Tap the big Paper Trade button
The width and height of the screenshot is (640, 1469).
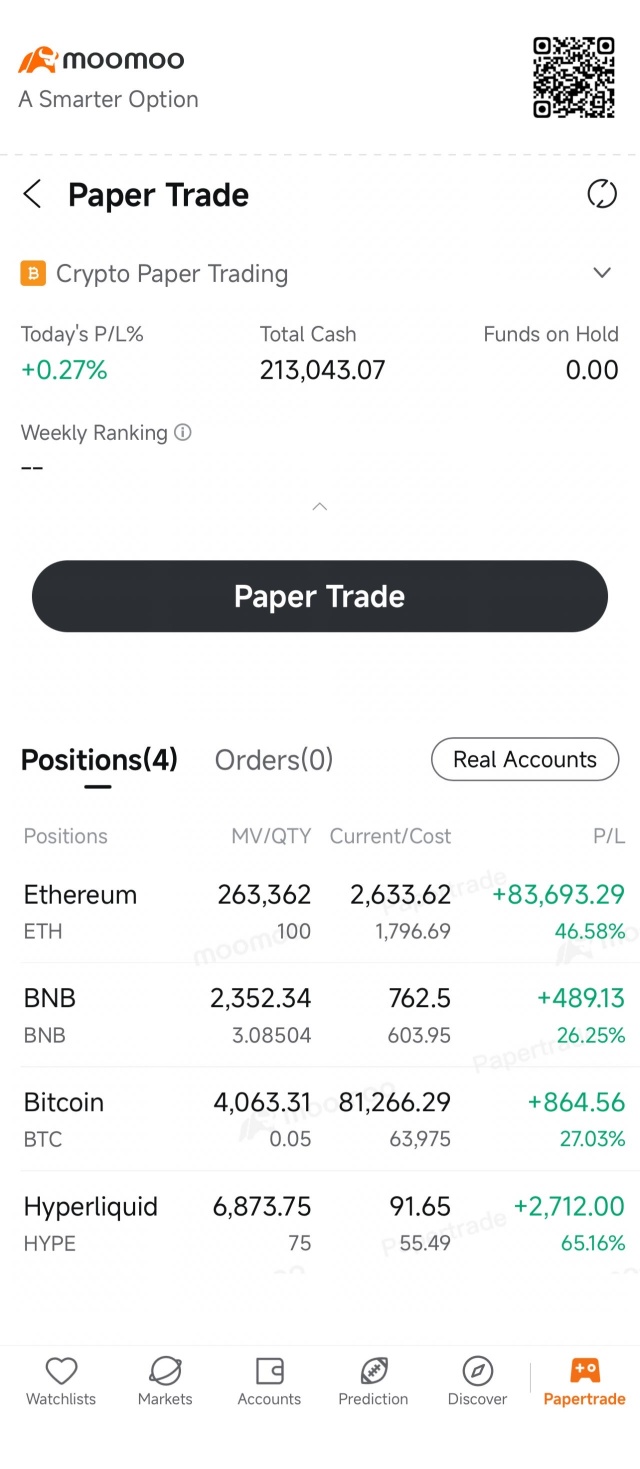tap(320, 596)
